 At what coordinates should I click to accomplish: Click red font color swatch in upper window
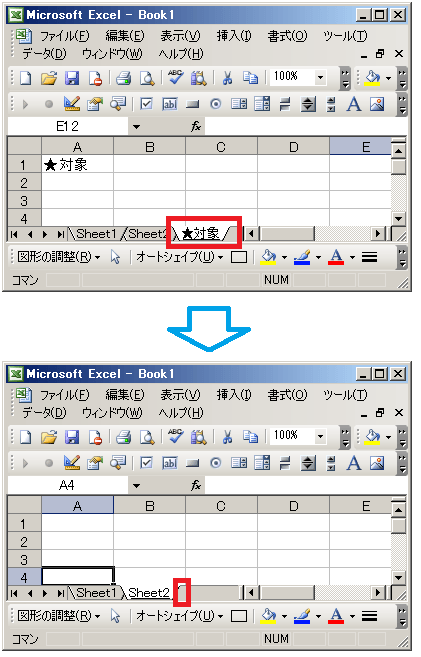[x=336, y=257]
